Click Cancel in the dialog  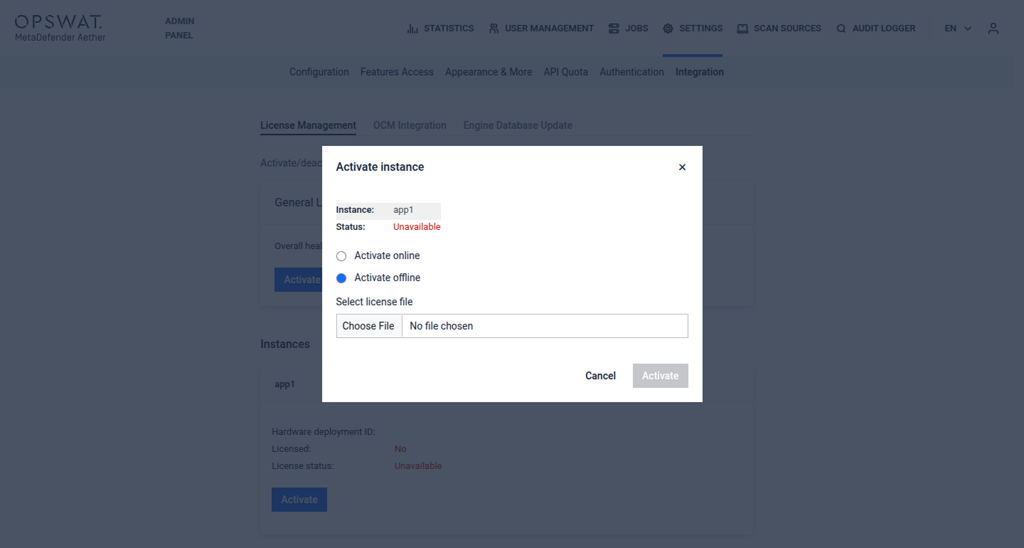(600, 376)
